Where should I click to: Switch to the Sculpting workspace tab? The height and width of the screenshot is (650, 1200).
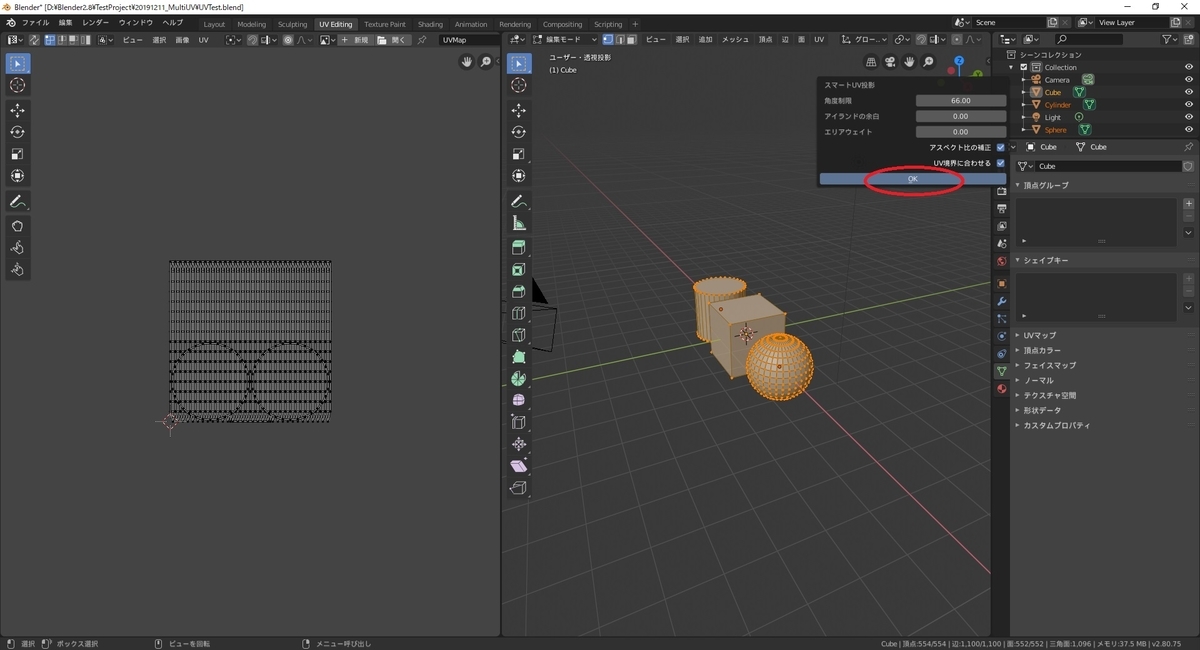pyautogui.click(x=293, y=24)
